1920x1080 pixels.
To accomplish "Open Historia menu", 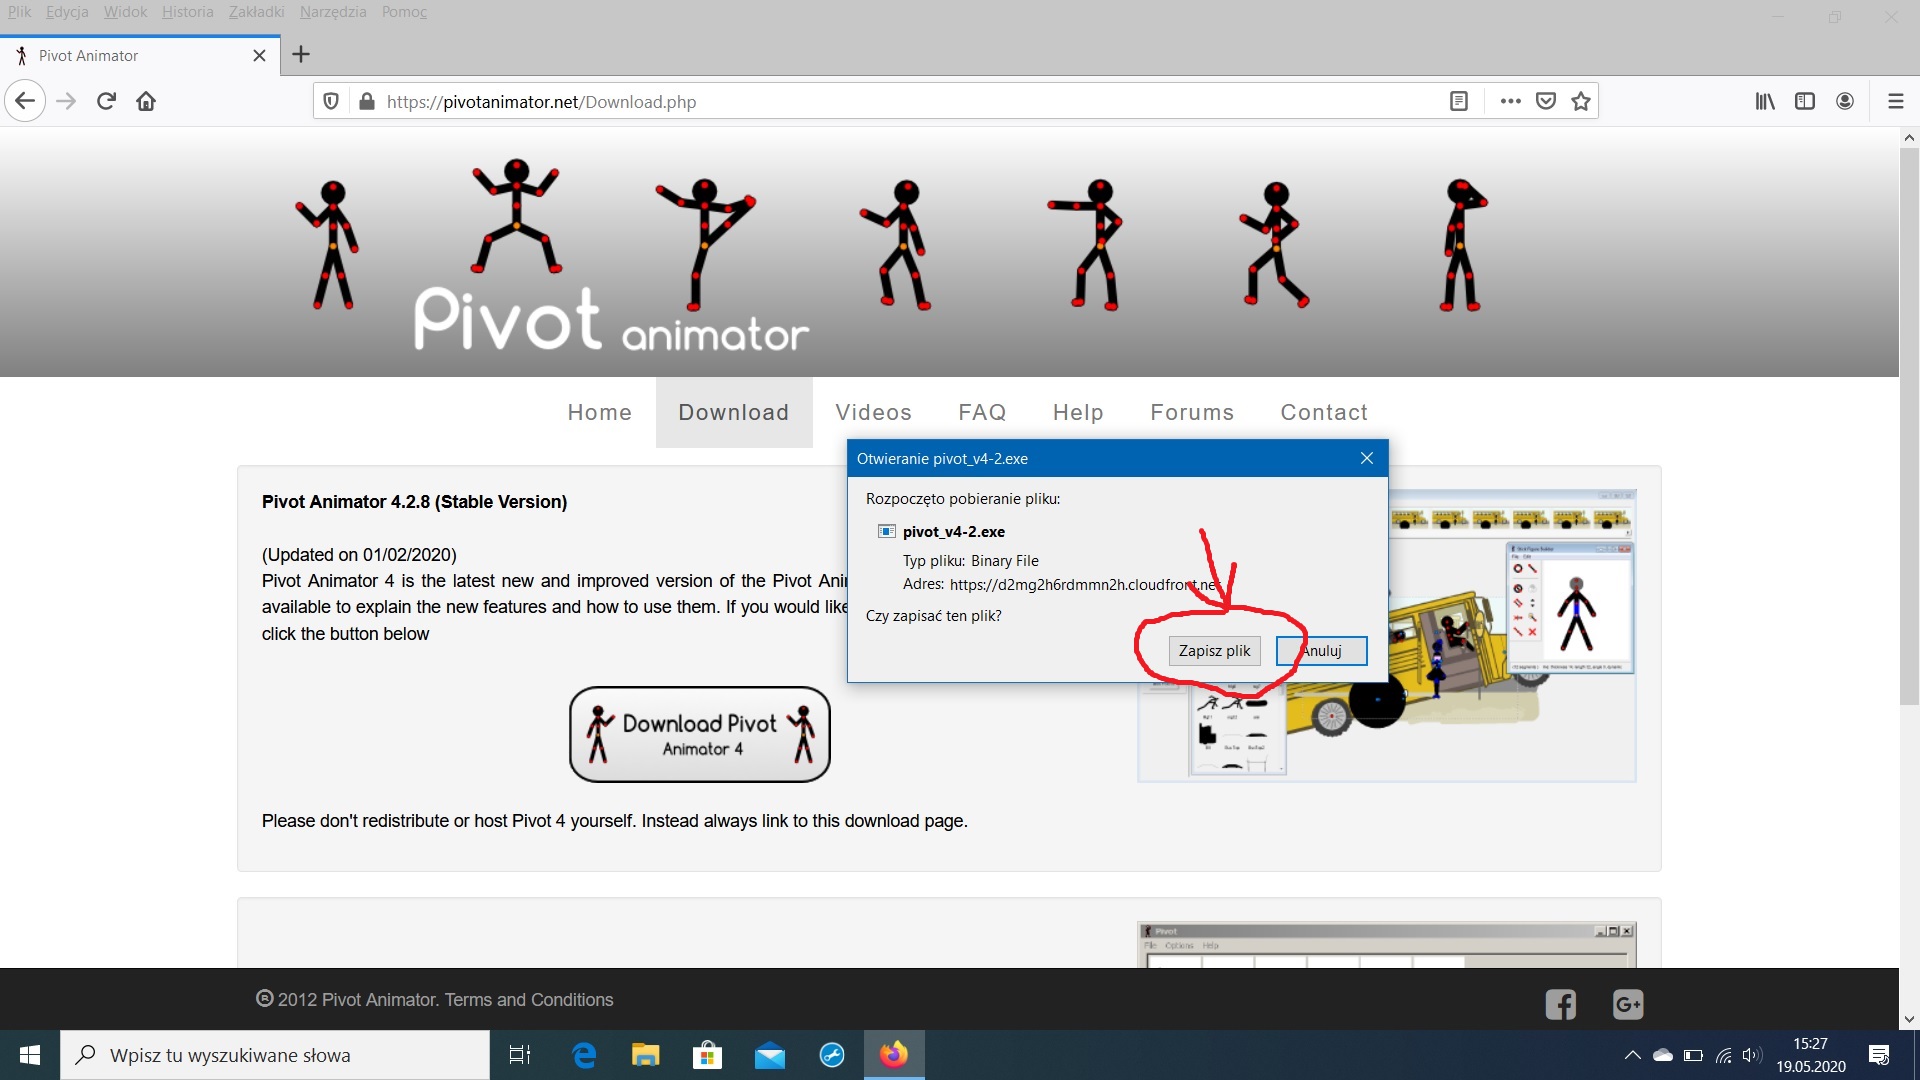I will click(x=188, y=12).
